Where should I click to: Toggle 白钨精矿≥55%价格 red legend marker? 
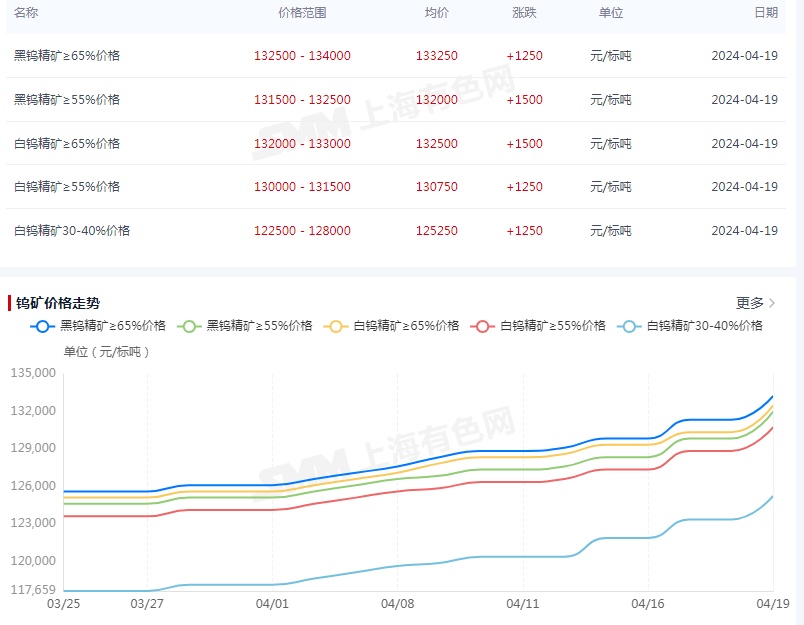coord(483,326)
